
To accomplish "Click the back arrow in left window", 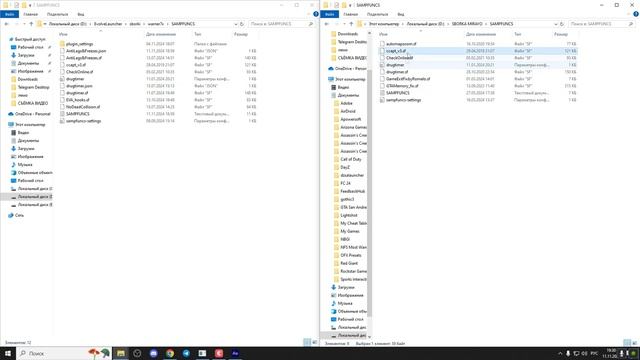I will [x=7, y=24].
